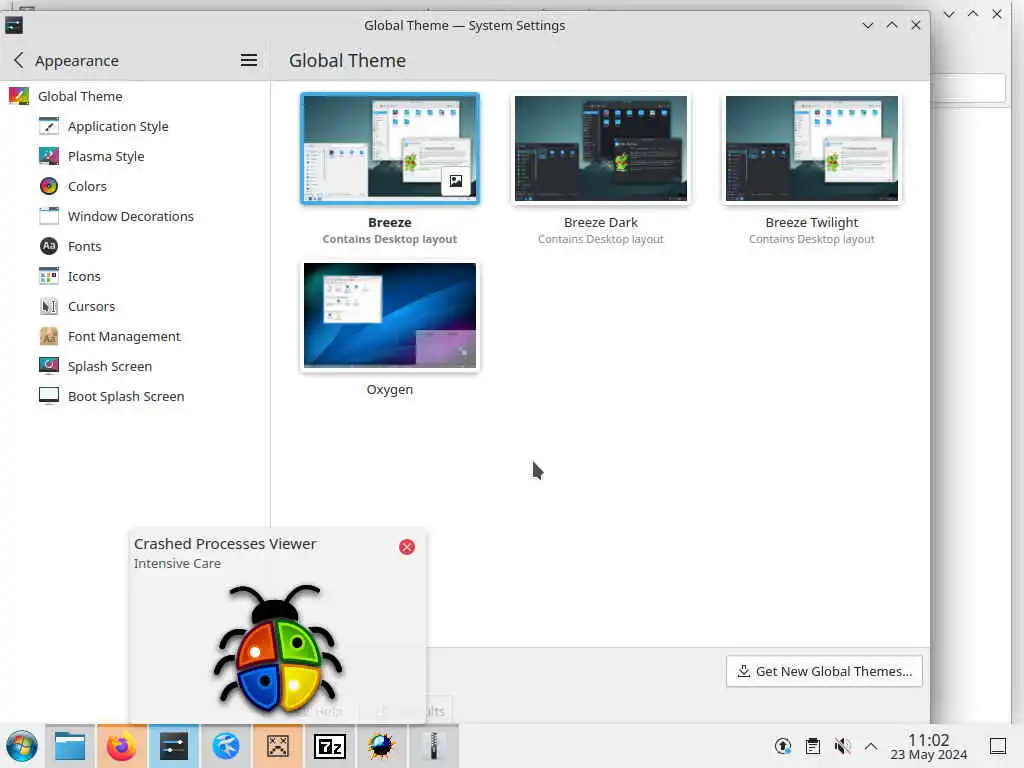Click the Font Management icon
Screen dimensions: 1024x768
(x=49, y=336)
